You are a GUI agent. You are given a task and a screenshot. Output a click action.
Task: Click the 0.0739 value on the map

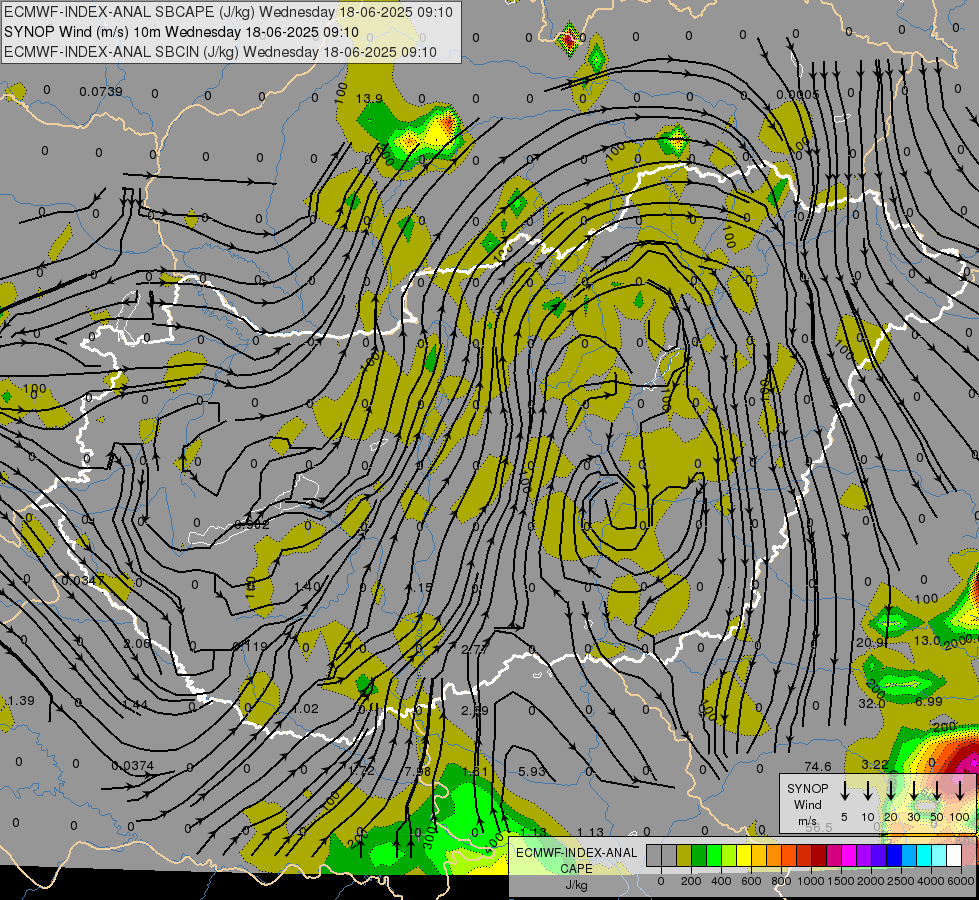[x=101, y=92]
